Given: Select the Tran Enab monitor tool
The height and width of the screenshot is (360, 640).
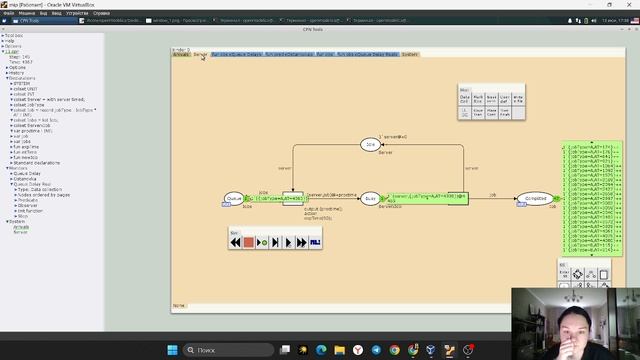Looking at the screenshot, I should pyautogui.click(x=504, y=113).
